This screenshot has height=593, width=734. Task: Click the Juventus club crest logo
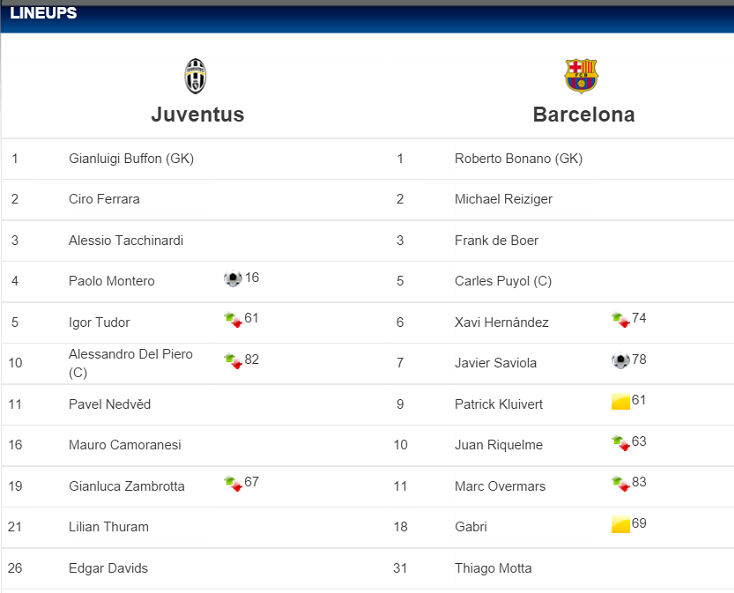(196, 76)
